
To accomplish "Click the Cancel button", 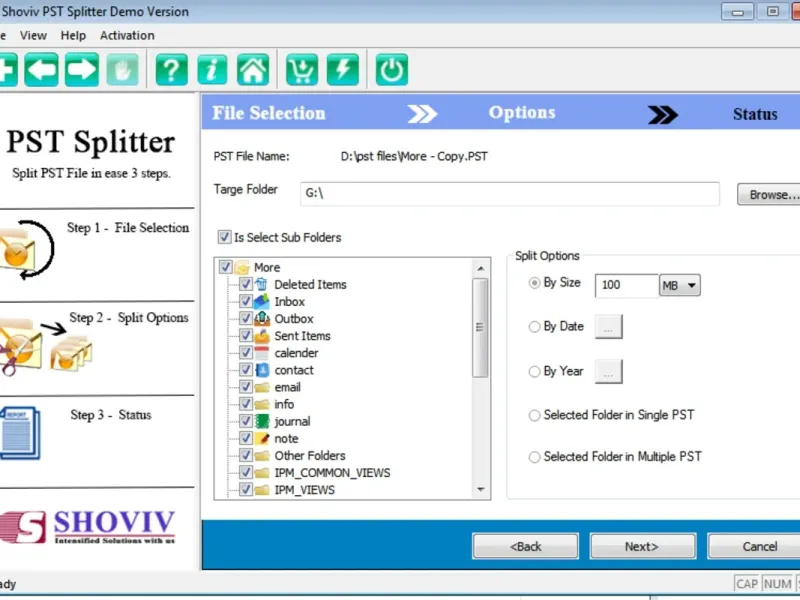I will (754, 546).
